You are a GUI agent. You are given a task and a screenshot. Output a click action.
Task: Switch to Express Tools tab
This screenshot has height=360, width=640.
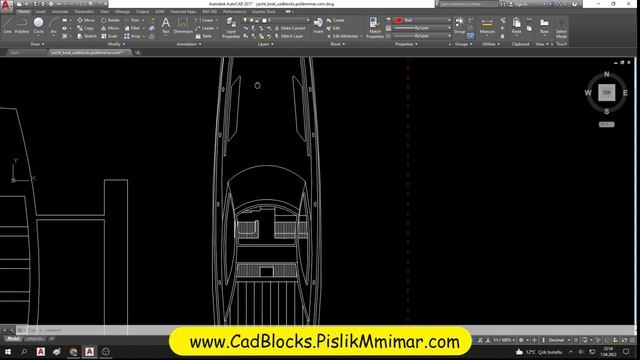click(264, 12)
